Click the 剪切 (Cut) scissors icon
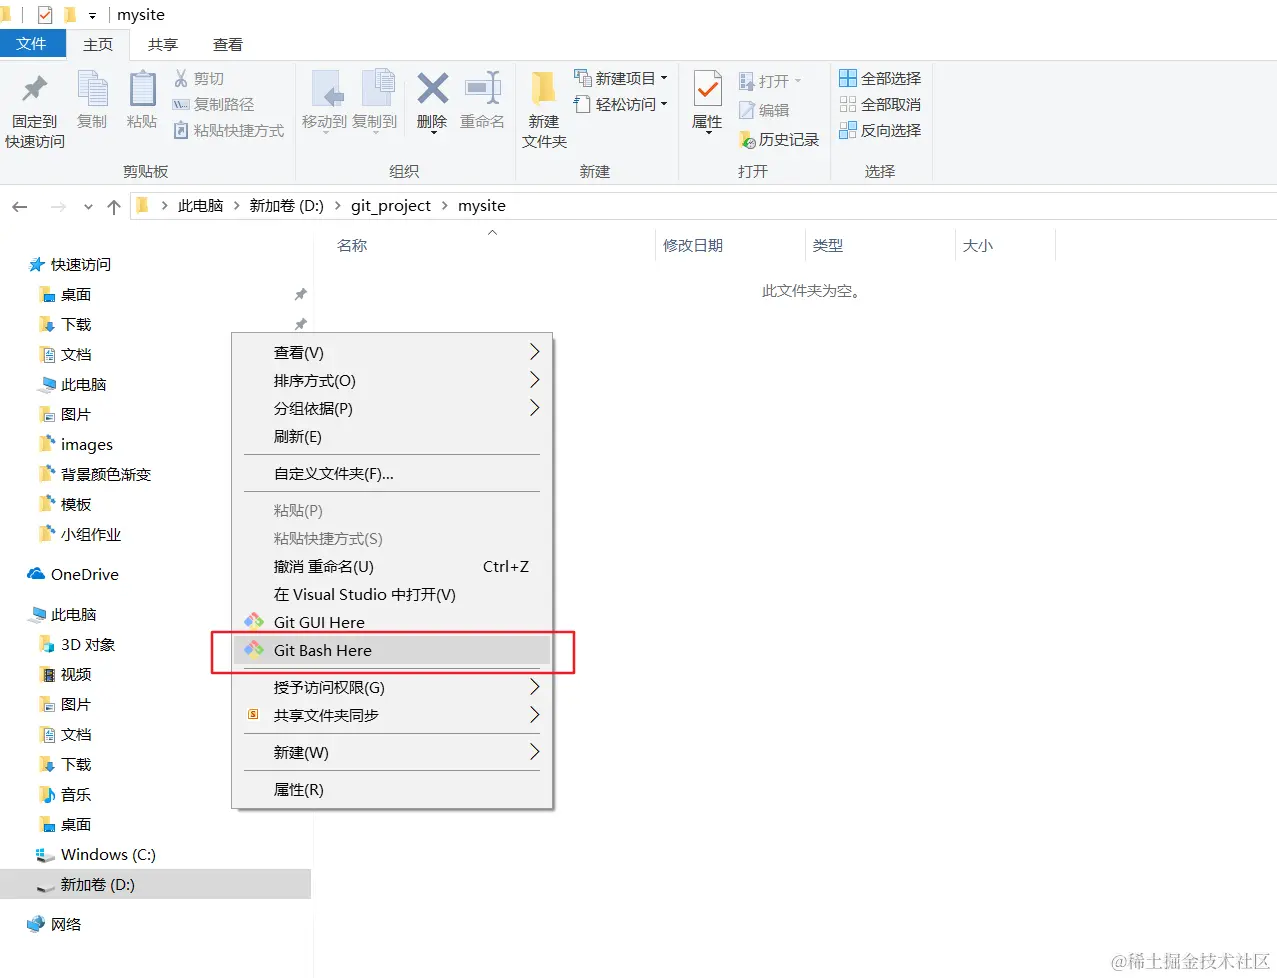1277x978 pixels. [x=183, y=77]
